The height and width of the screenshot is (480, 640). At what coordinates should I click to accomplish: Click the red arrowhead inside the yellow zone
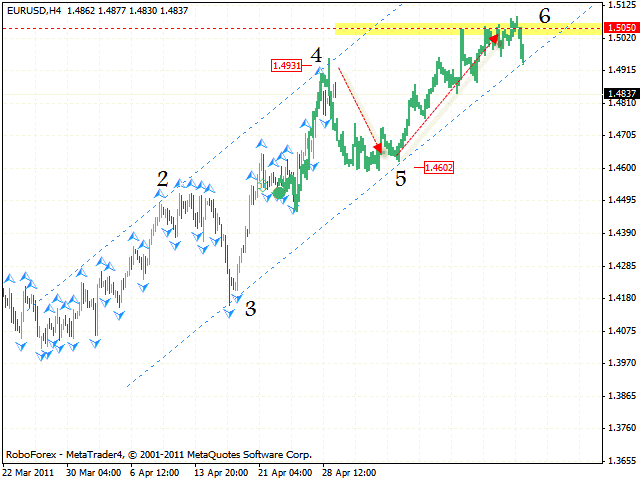(x=494, y=39)
